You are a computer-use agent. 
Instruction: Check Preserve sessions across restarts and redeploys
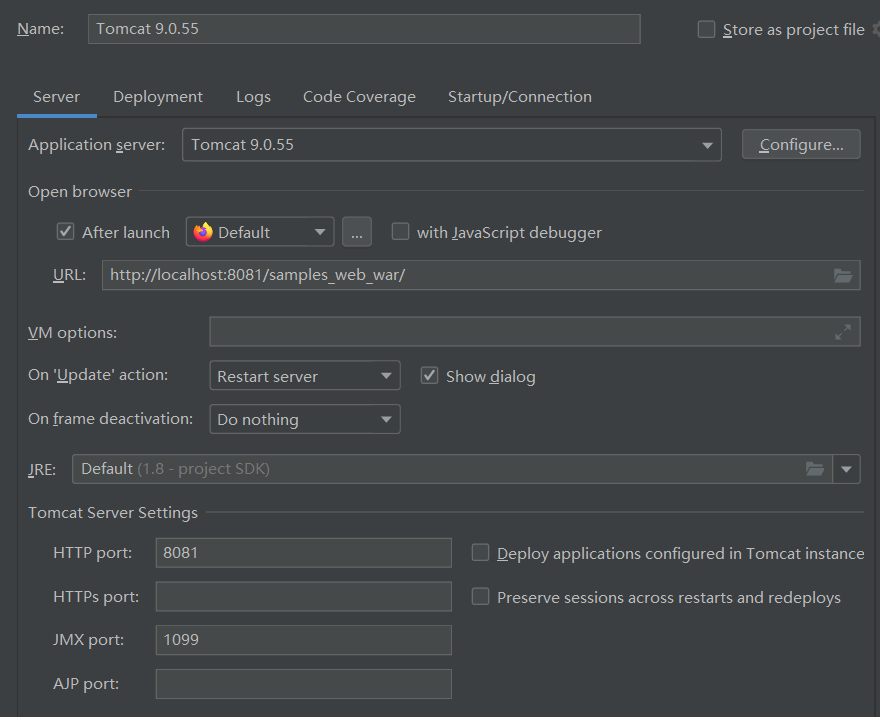click(x=480, y=596)
